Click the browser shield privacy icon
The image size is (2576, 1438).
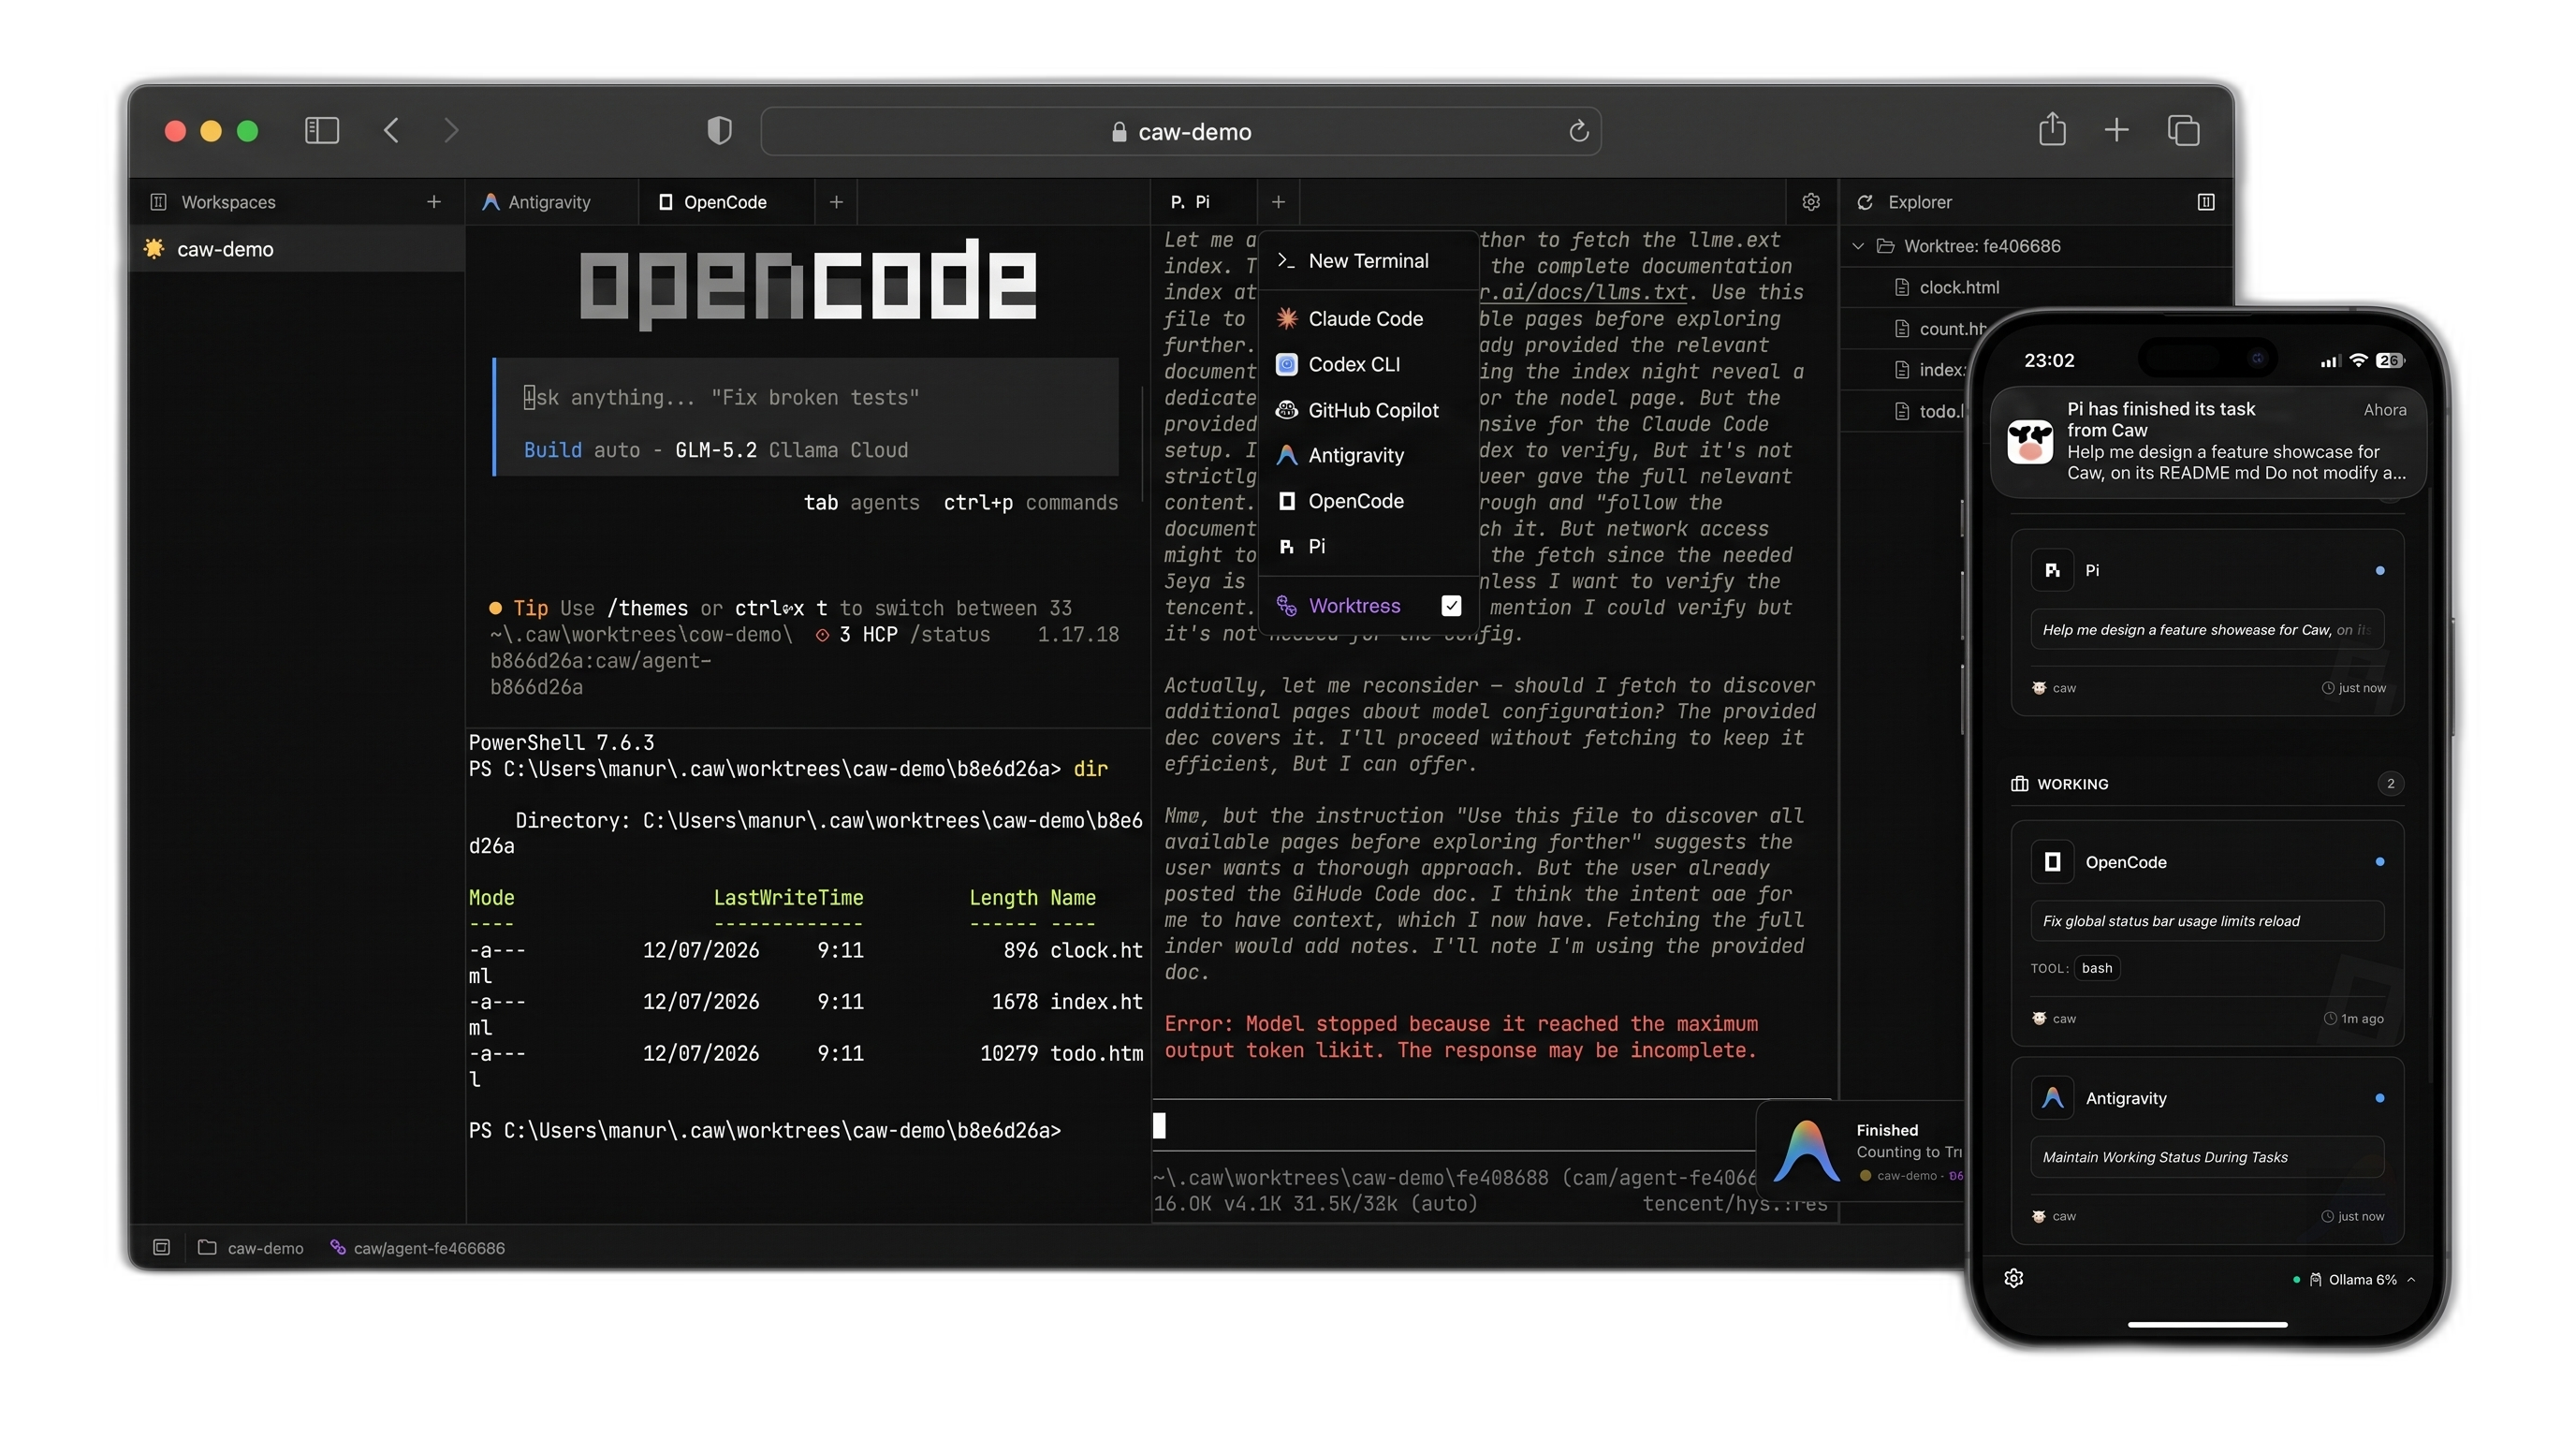point(720,131)
